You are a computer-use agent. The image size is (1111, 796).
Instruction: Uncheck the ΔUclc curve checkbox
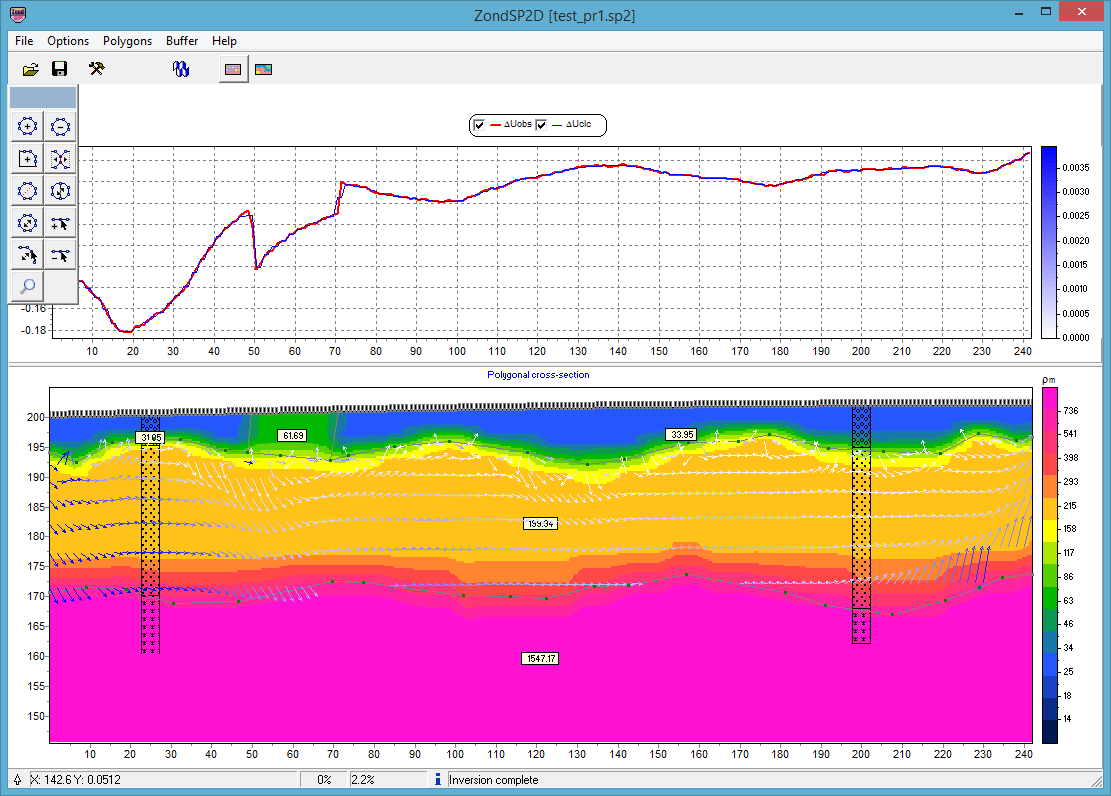coord(543,125)
